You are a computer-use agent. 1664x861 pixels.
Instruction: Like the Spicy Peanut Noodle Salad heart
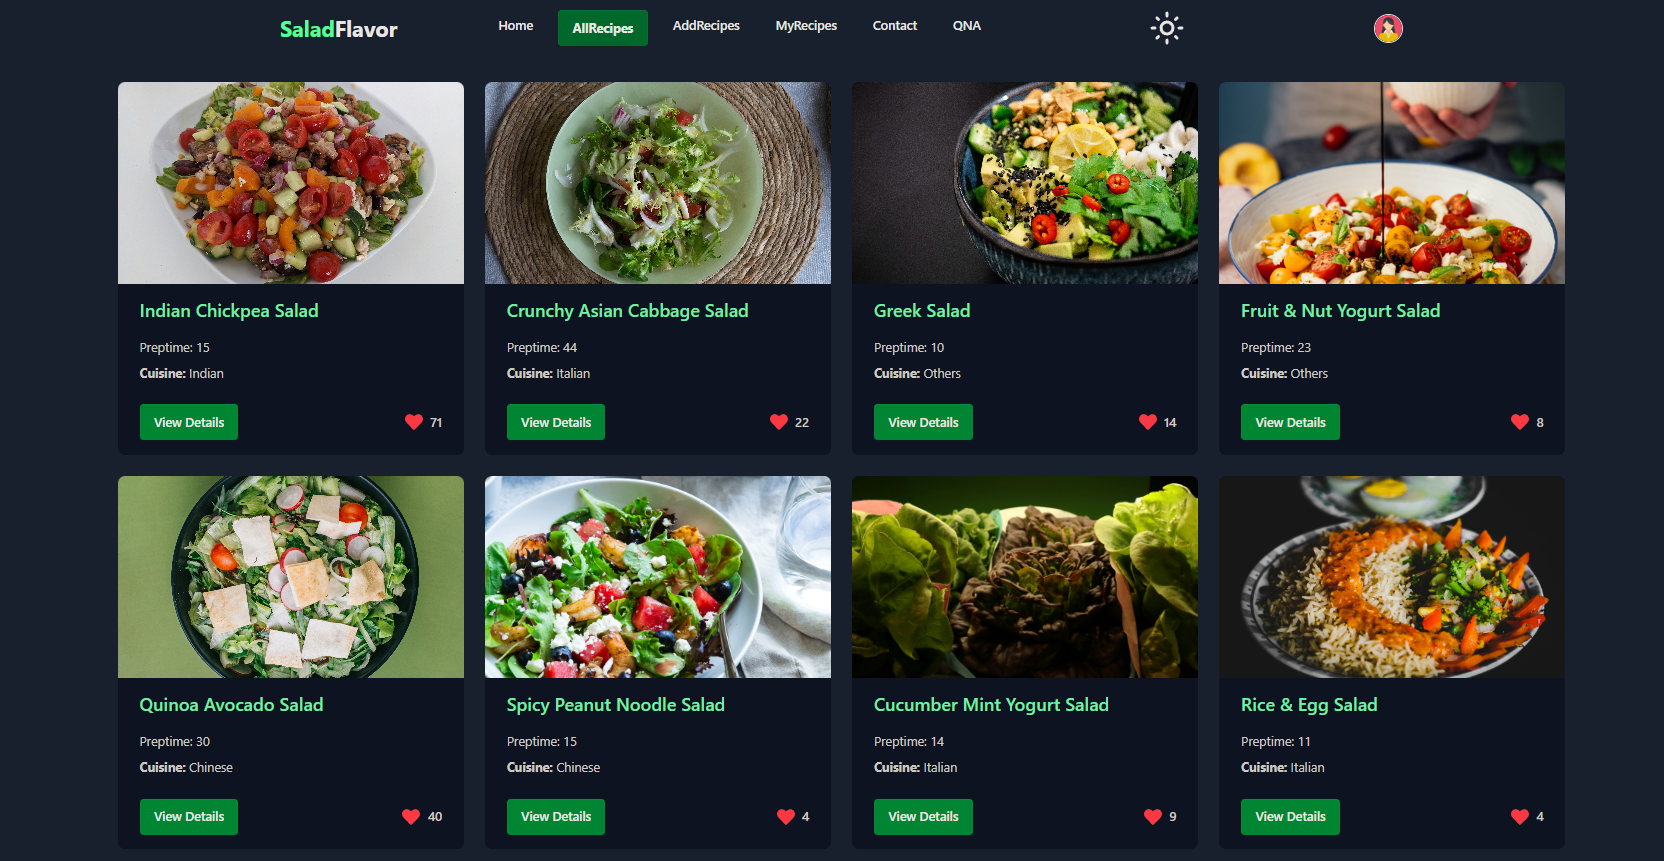[786, 816]
